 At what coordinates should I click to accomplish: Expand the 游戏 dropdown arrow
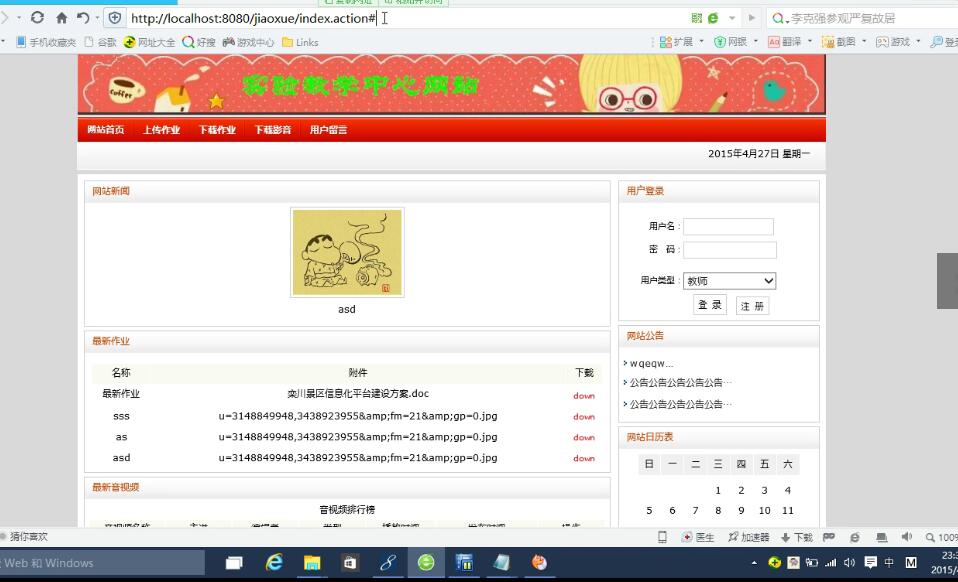pyautogui.click(x=918, y=42)
